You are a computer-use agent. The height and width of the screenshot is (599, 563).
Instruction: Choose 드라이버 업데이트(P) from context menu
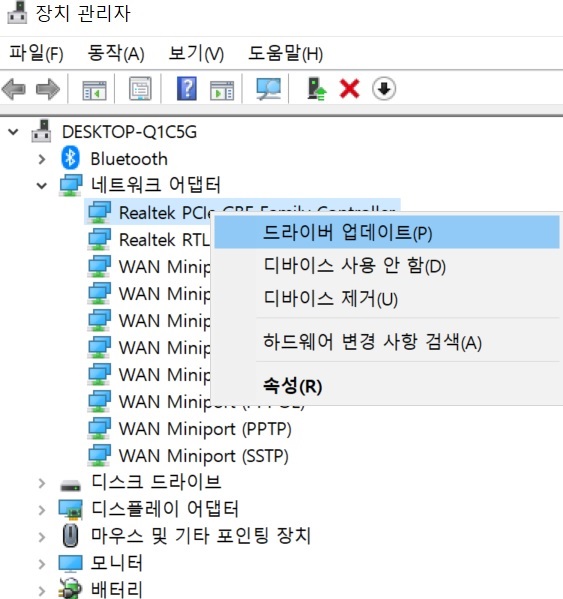point(387,232)
